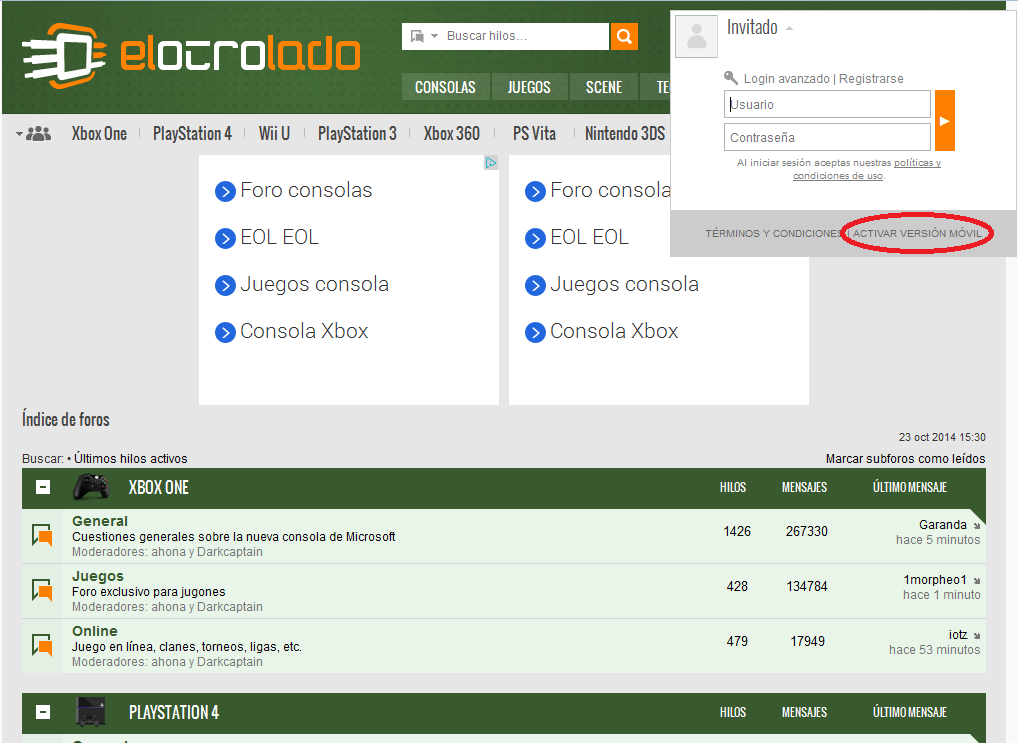Viewport: 1018px width, 743px height.
Task: Open the Juegos forum link
Action: click(98, 576)
